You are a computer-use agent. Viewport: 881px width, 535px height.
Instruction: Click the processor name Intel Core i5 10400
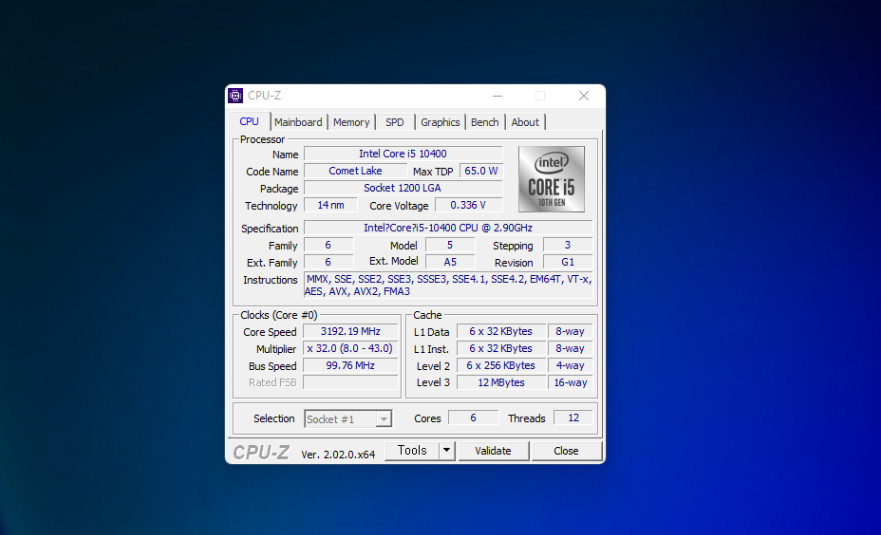[x=403, y=154]
